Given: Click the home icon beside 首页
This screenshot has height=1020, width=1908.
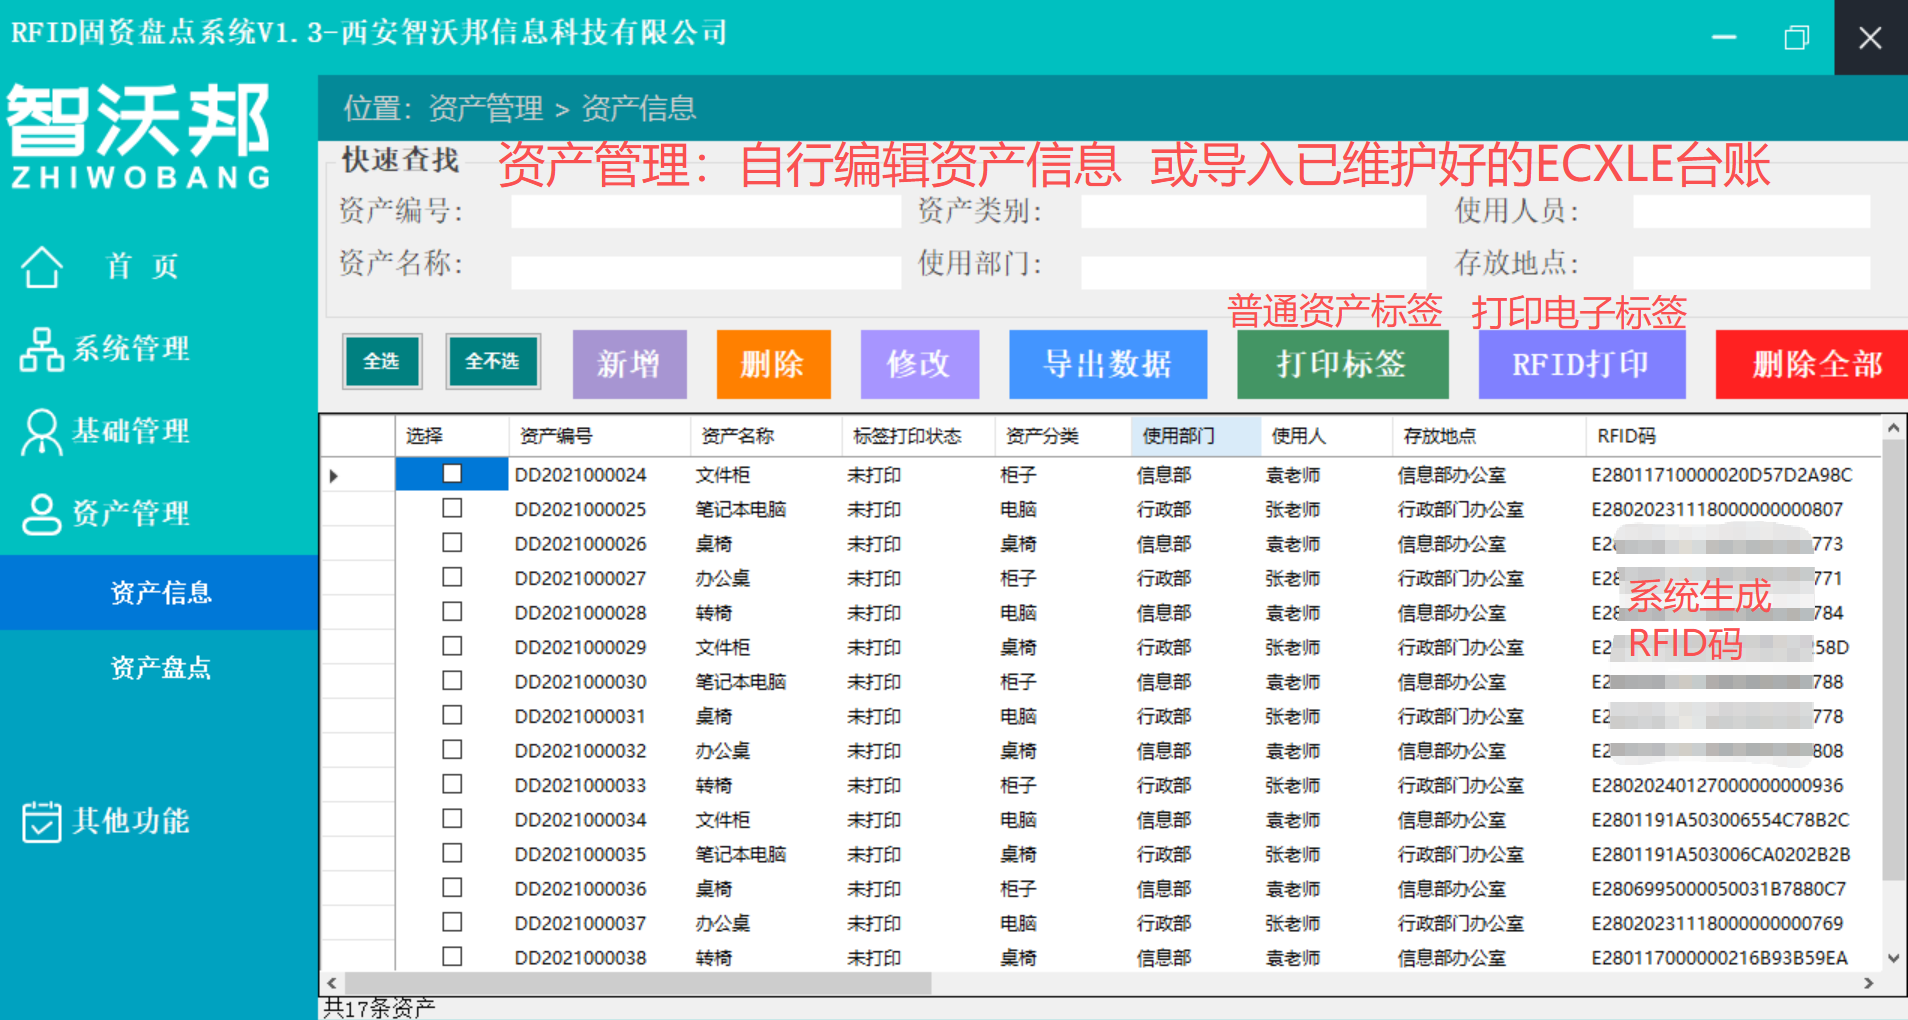Looking at the screenshot, I should click(x=42, y=267).
